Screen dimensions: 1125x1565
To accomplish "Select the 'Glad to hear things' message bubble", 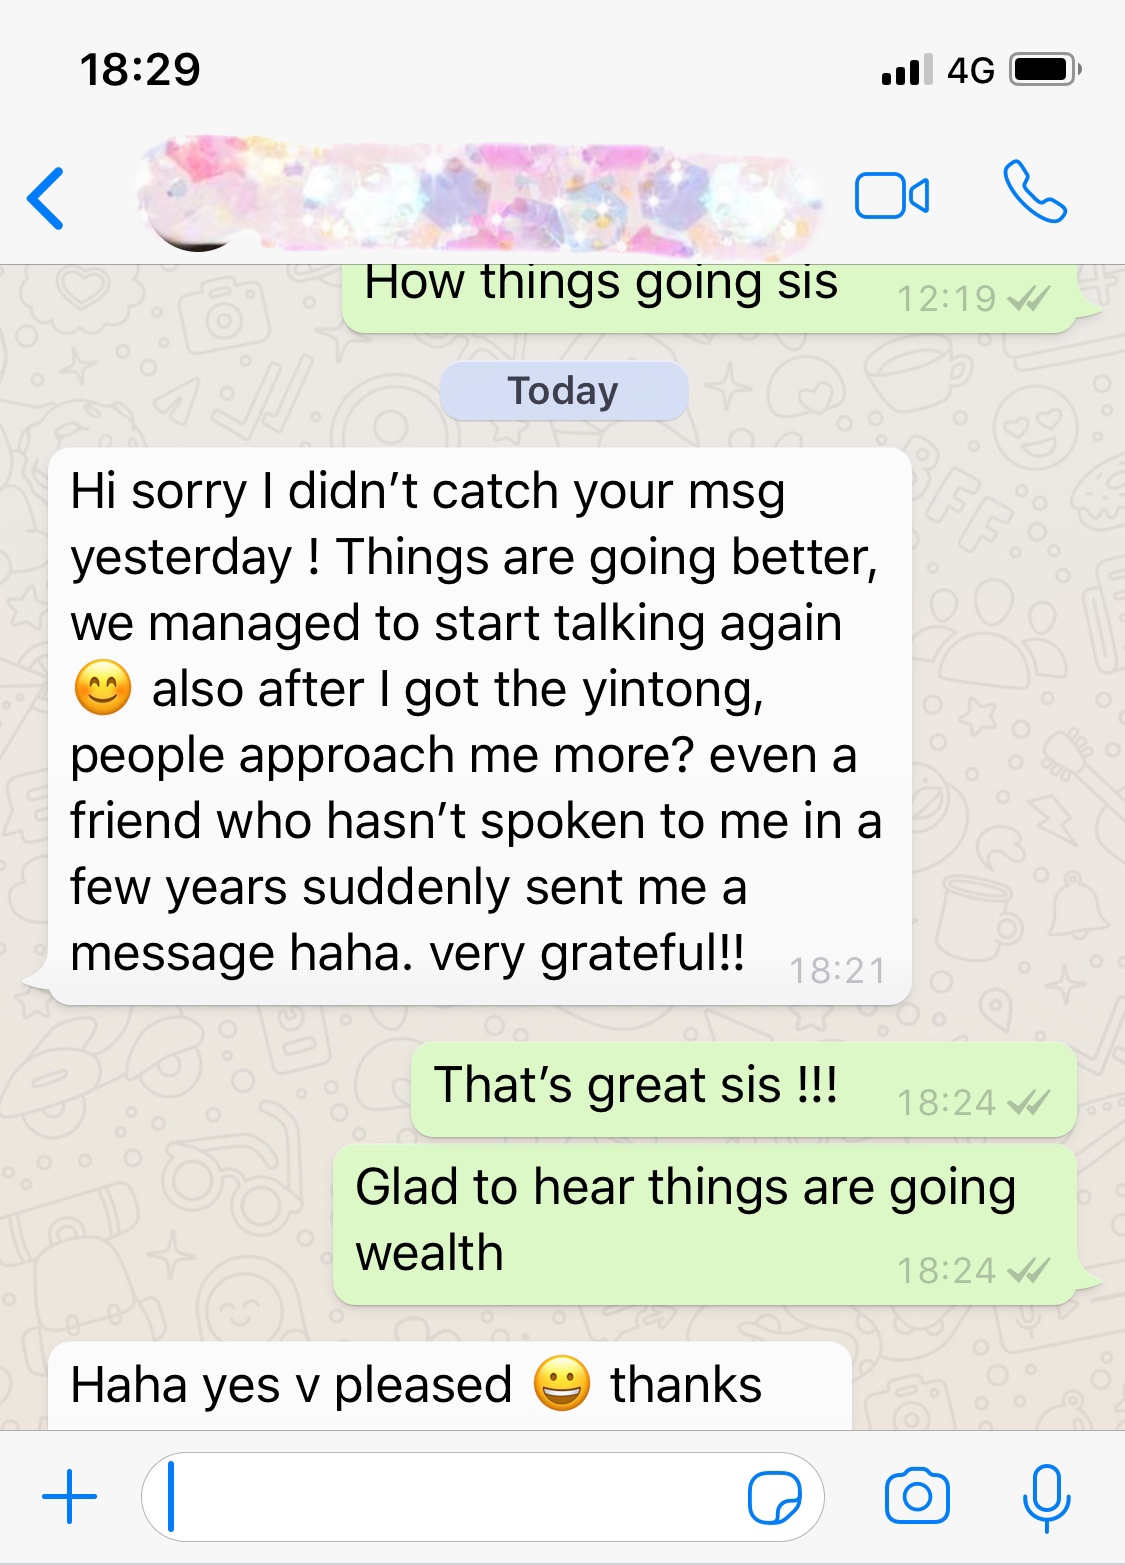I will (705, 1225).
